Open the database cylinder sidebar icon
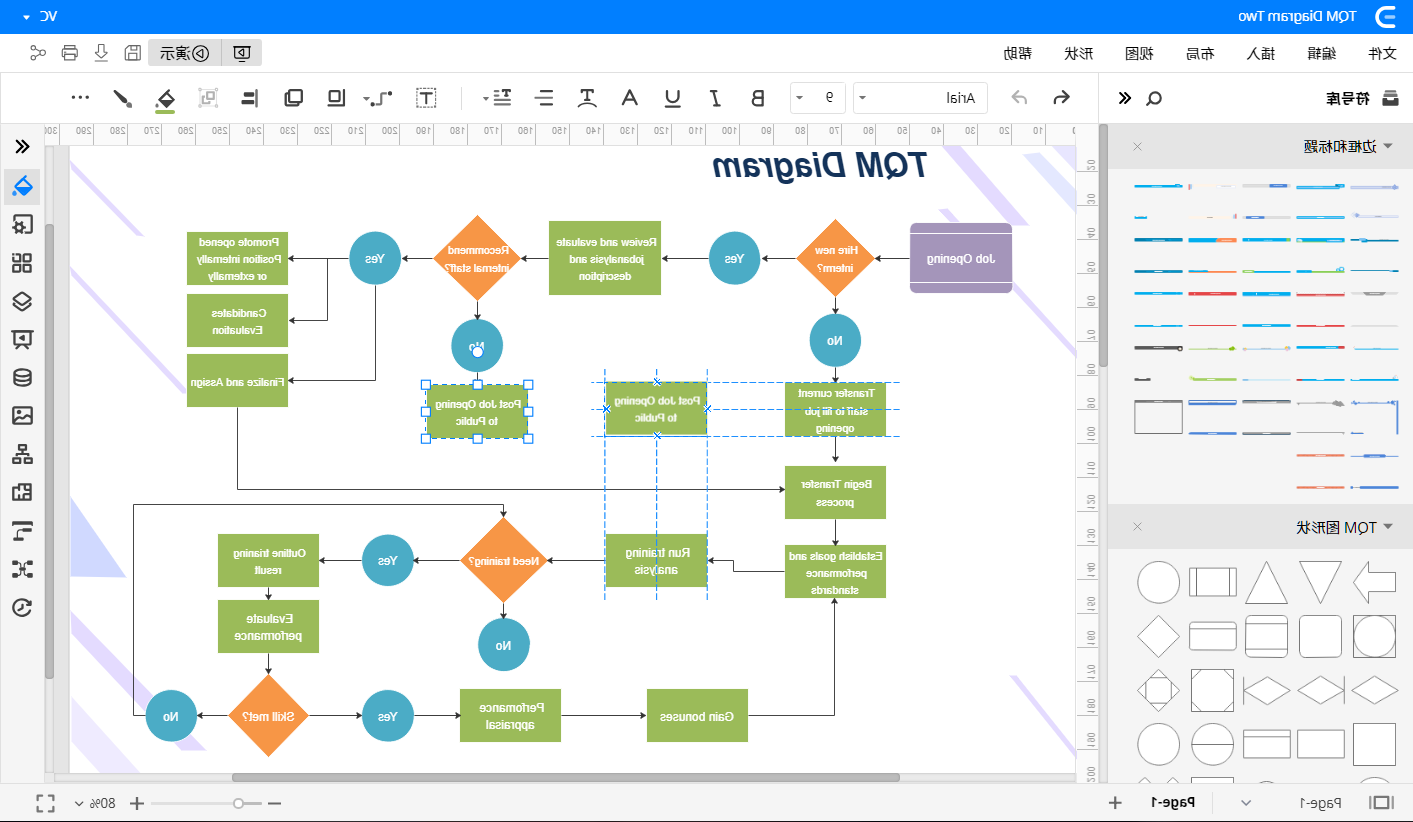The height and width of the screenshot is (822, 1413). pyautogui.click(x=22, y=378)
